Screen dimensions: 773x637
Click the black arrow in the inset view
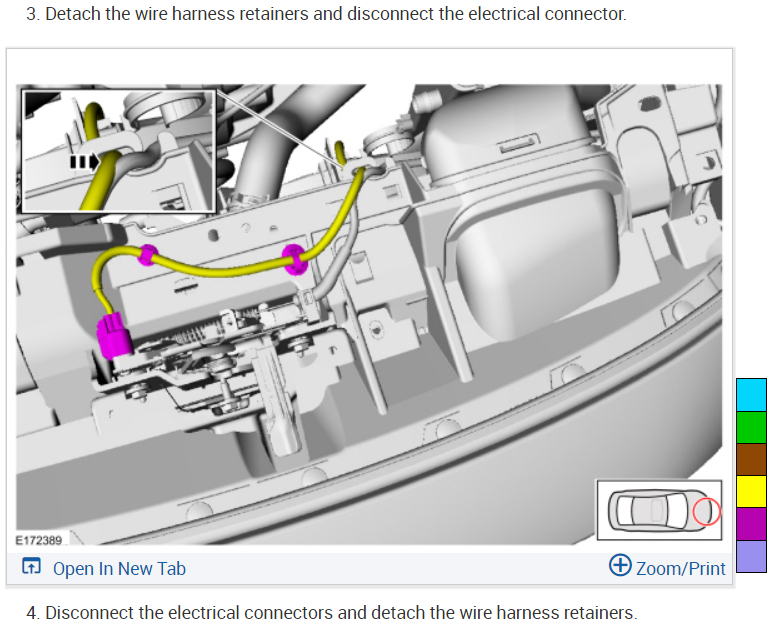click(84, 162)
